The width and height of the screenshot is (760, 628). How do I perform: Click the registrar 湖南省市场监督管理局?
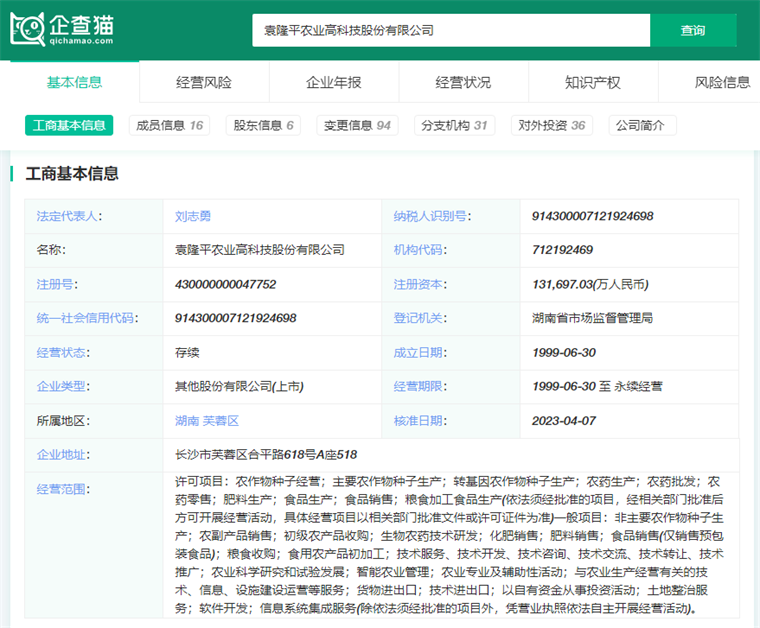(x=592, y=318)
